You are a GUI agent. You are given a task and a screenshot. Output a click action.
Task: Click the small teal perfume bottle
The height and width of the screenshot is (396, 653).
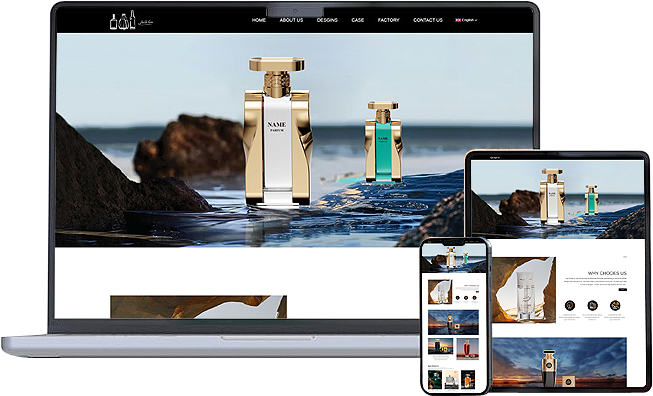(x=383, y=142)
